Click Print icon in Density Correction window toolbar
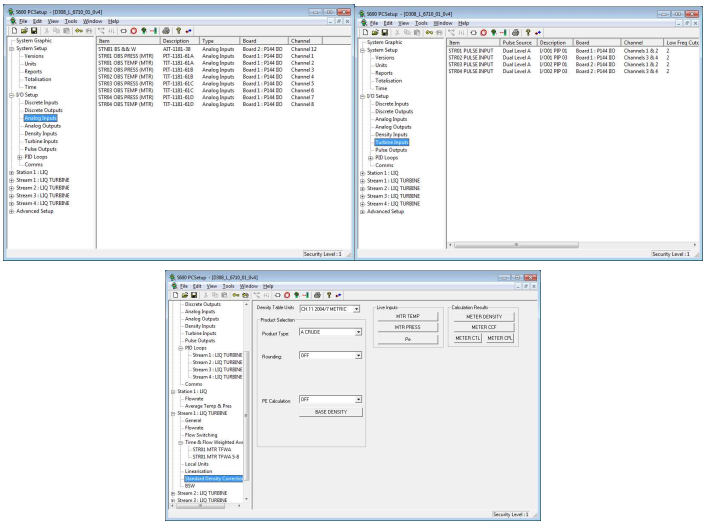The height and width of the screenshot is (524, 706). coord(317,295)
